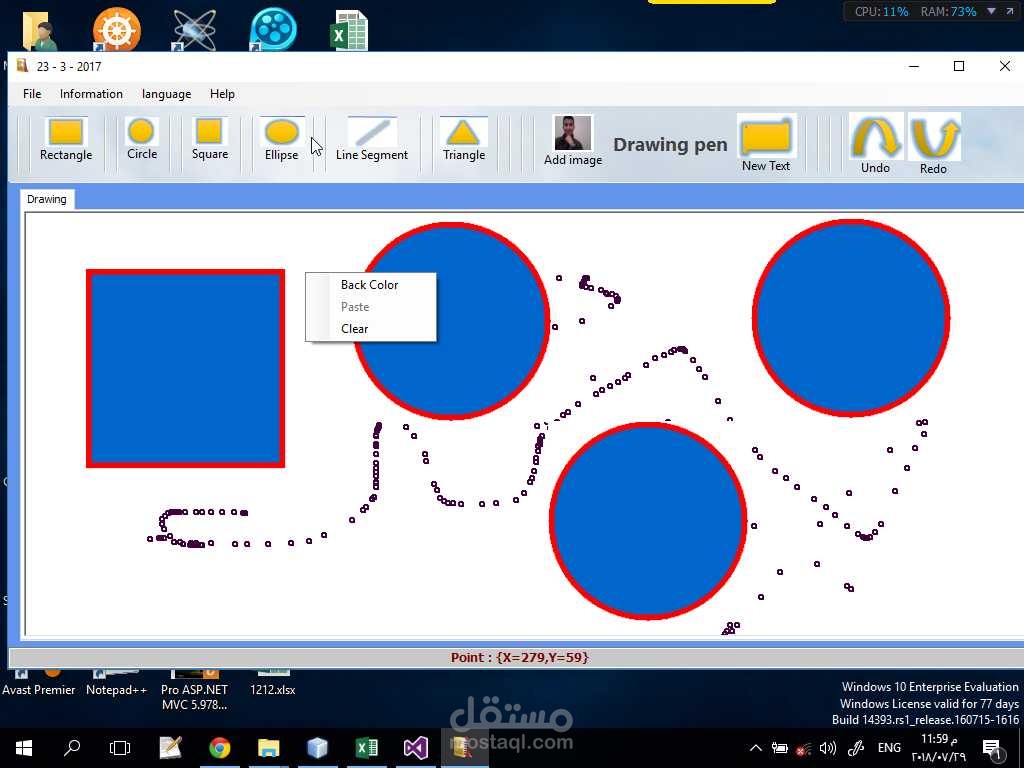Click the network tray icon

(803, 748)
